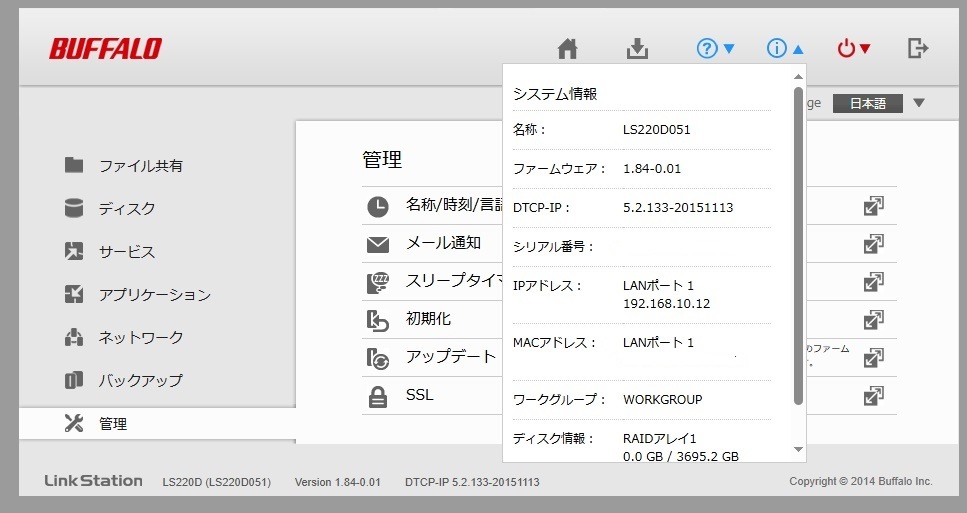Open settings popup icon for メール通知 row
Image resolution: width=967 pixels, height=513 pixels.
coord(874,244)
